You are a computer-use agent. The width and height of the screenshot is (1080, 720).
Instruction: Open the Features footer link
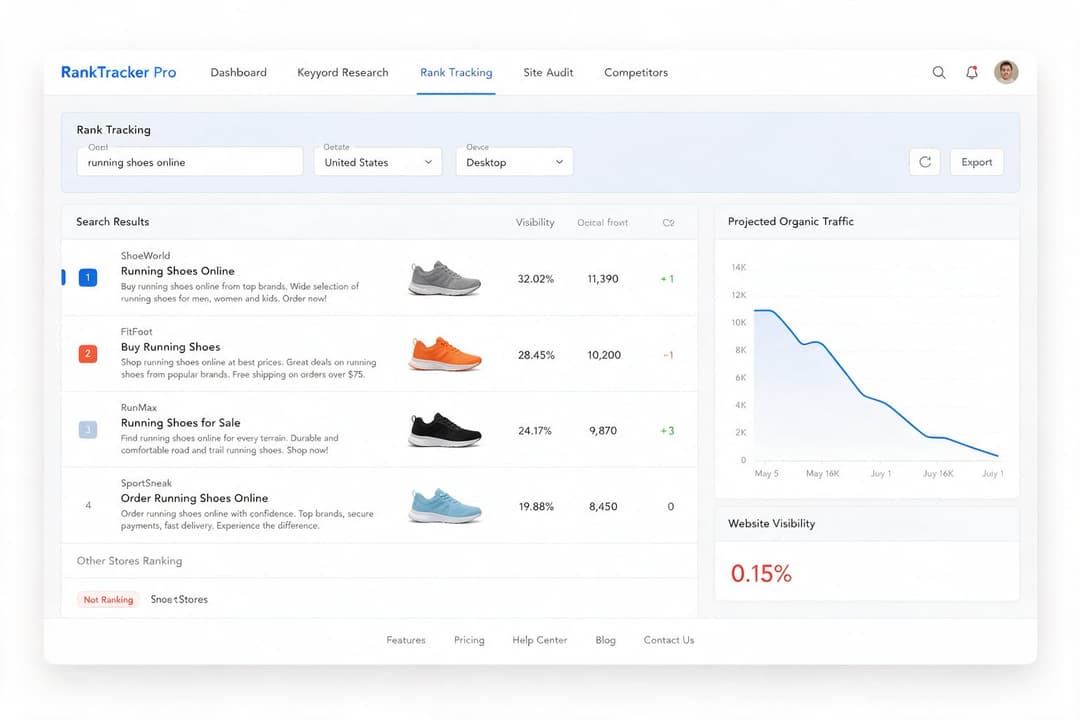pos(406,640)
